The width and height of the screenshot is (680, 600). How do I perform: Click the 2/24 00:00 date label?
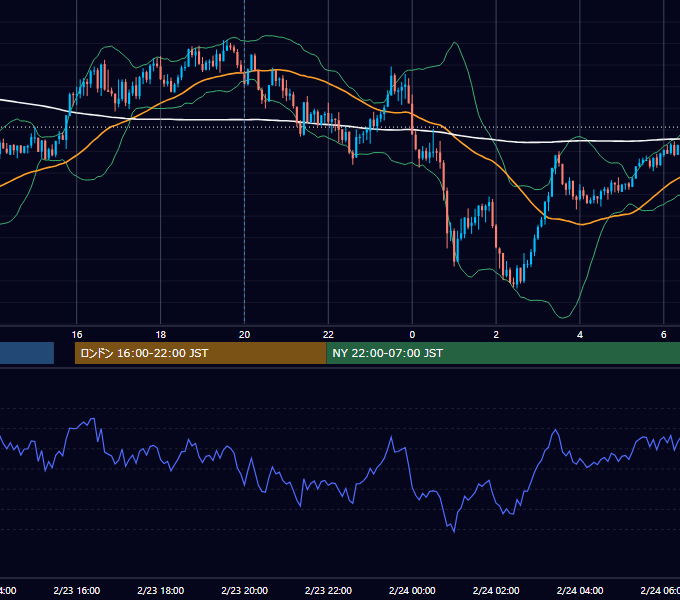click(412, 590)
